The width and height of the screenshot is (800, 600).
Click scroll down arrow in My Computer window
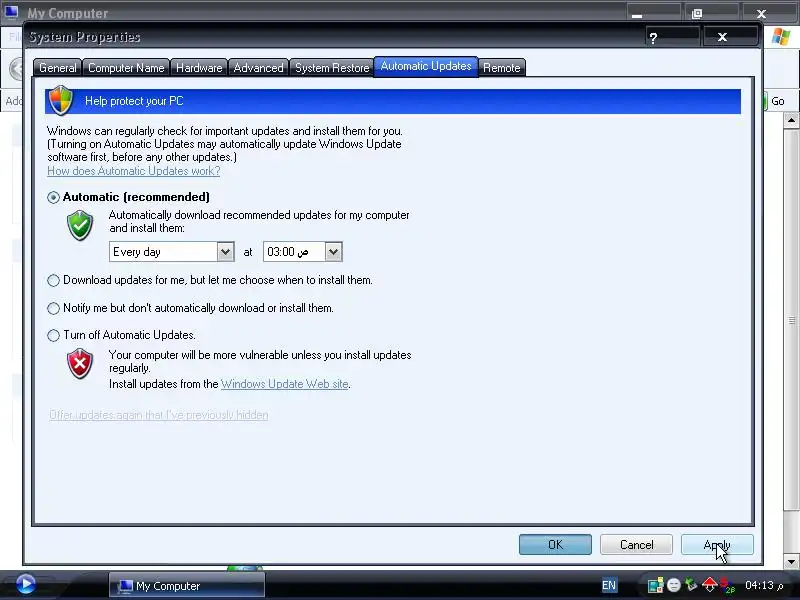tap(791, 562)
